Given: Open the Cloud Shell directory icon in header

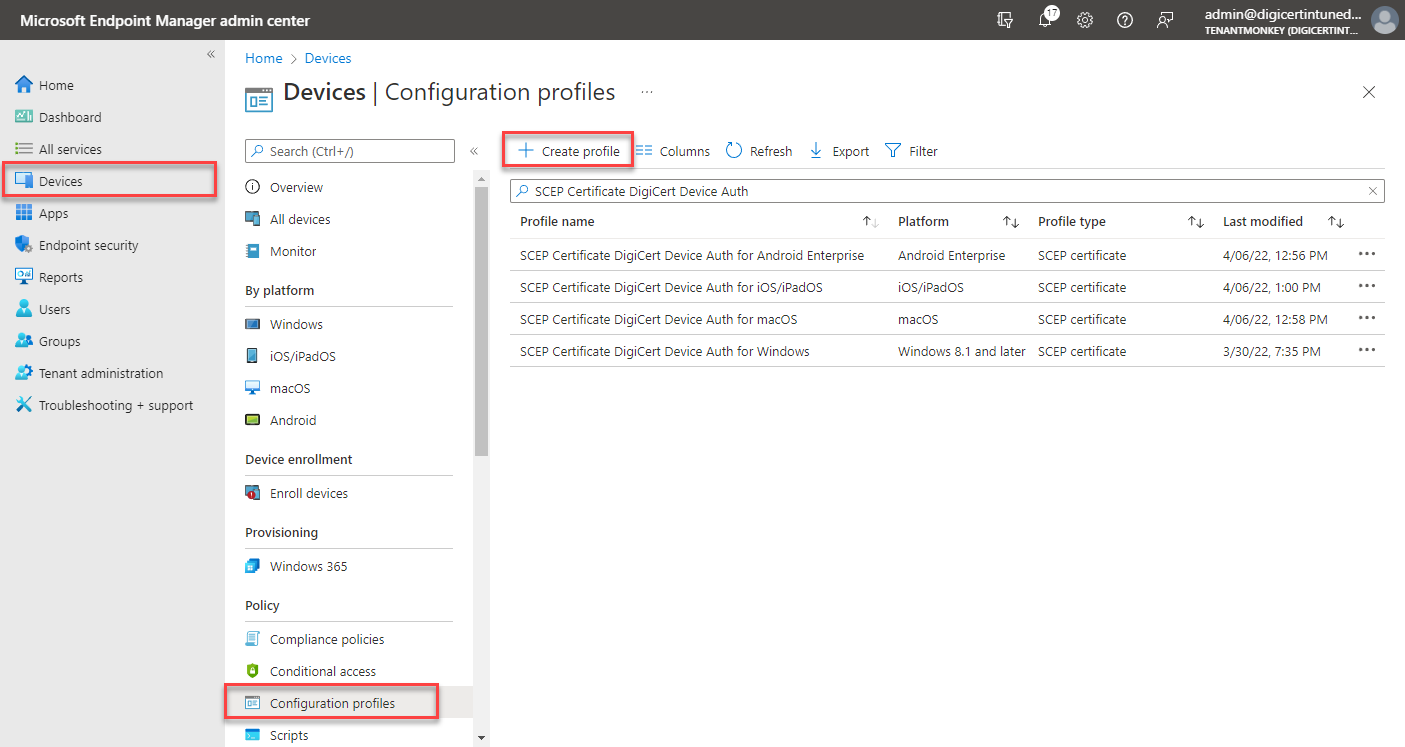Looking at the screenshot, I should [1005, 20].
